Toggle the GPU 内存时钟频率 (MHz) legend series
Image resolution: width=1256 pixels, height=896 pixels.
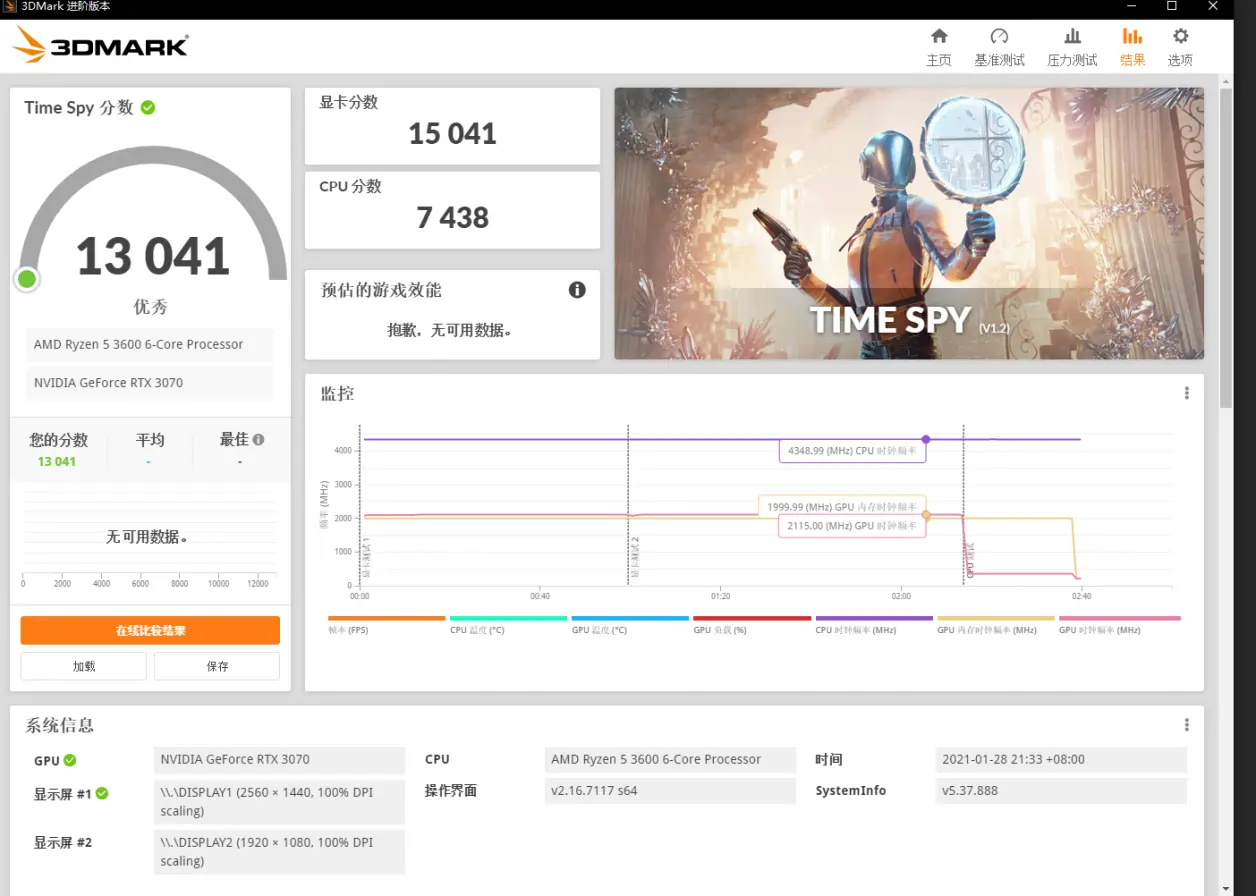tap(996, 624)
